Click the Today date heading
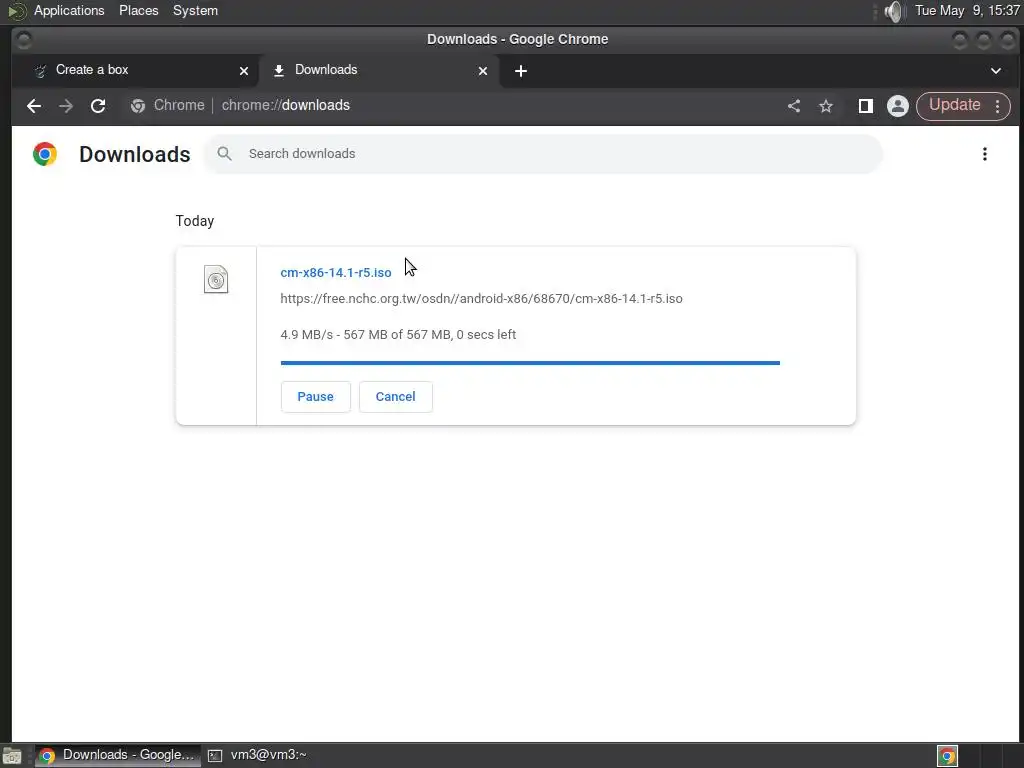 click(x=195, y=221)
